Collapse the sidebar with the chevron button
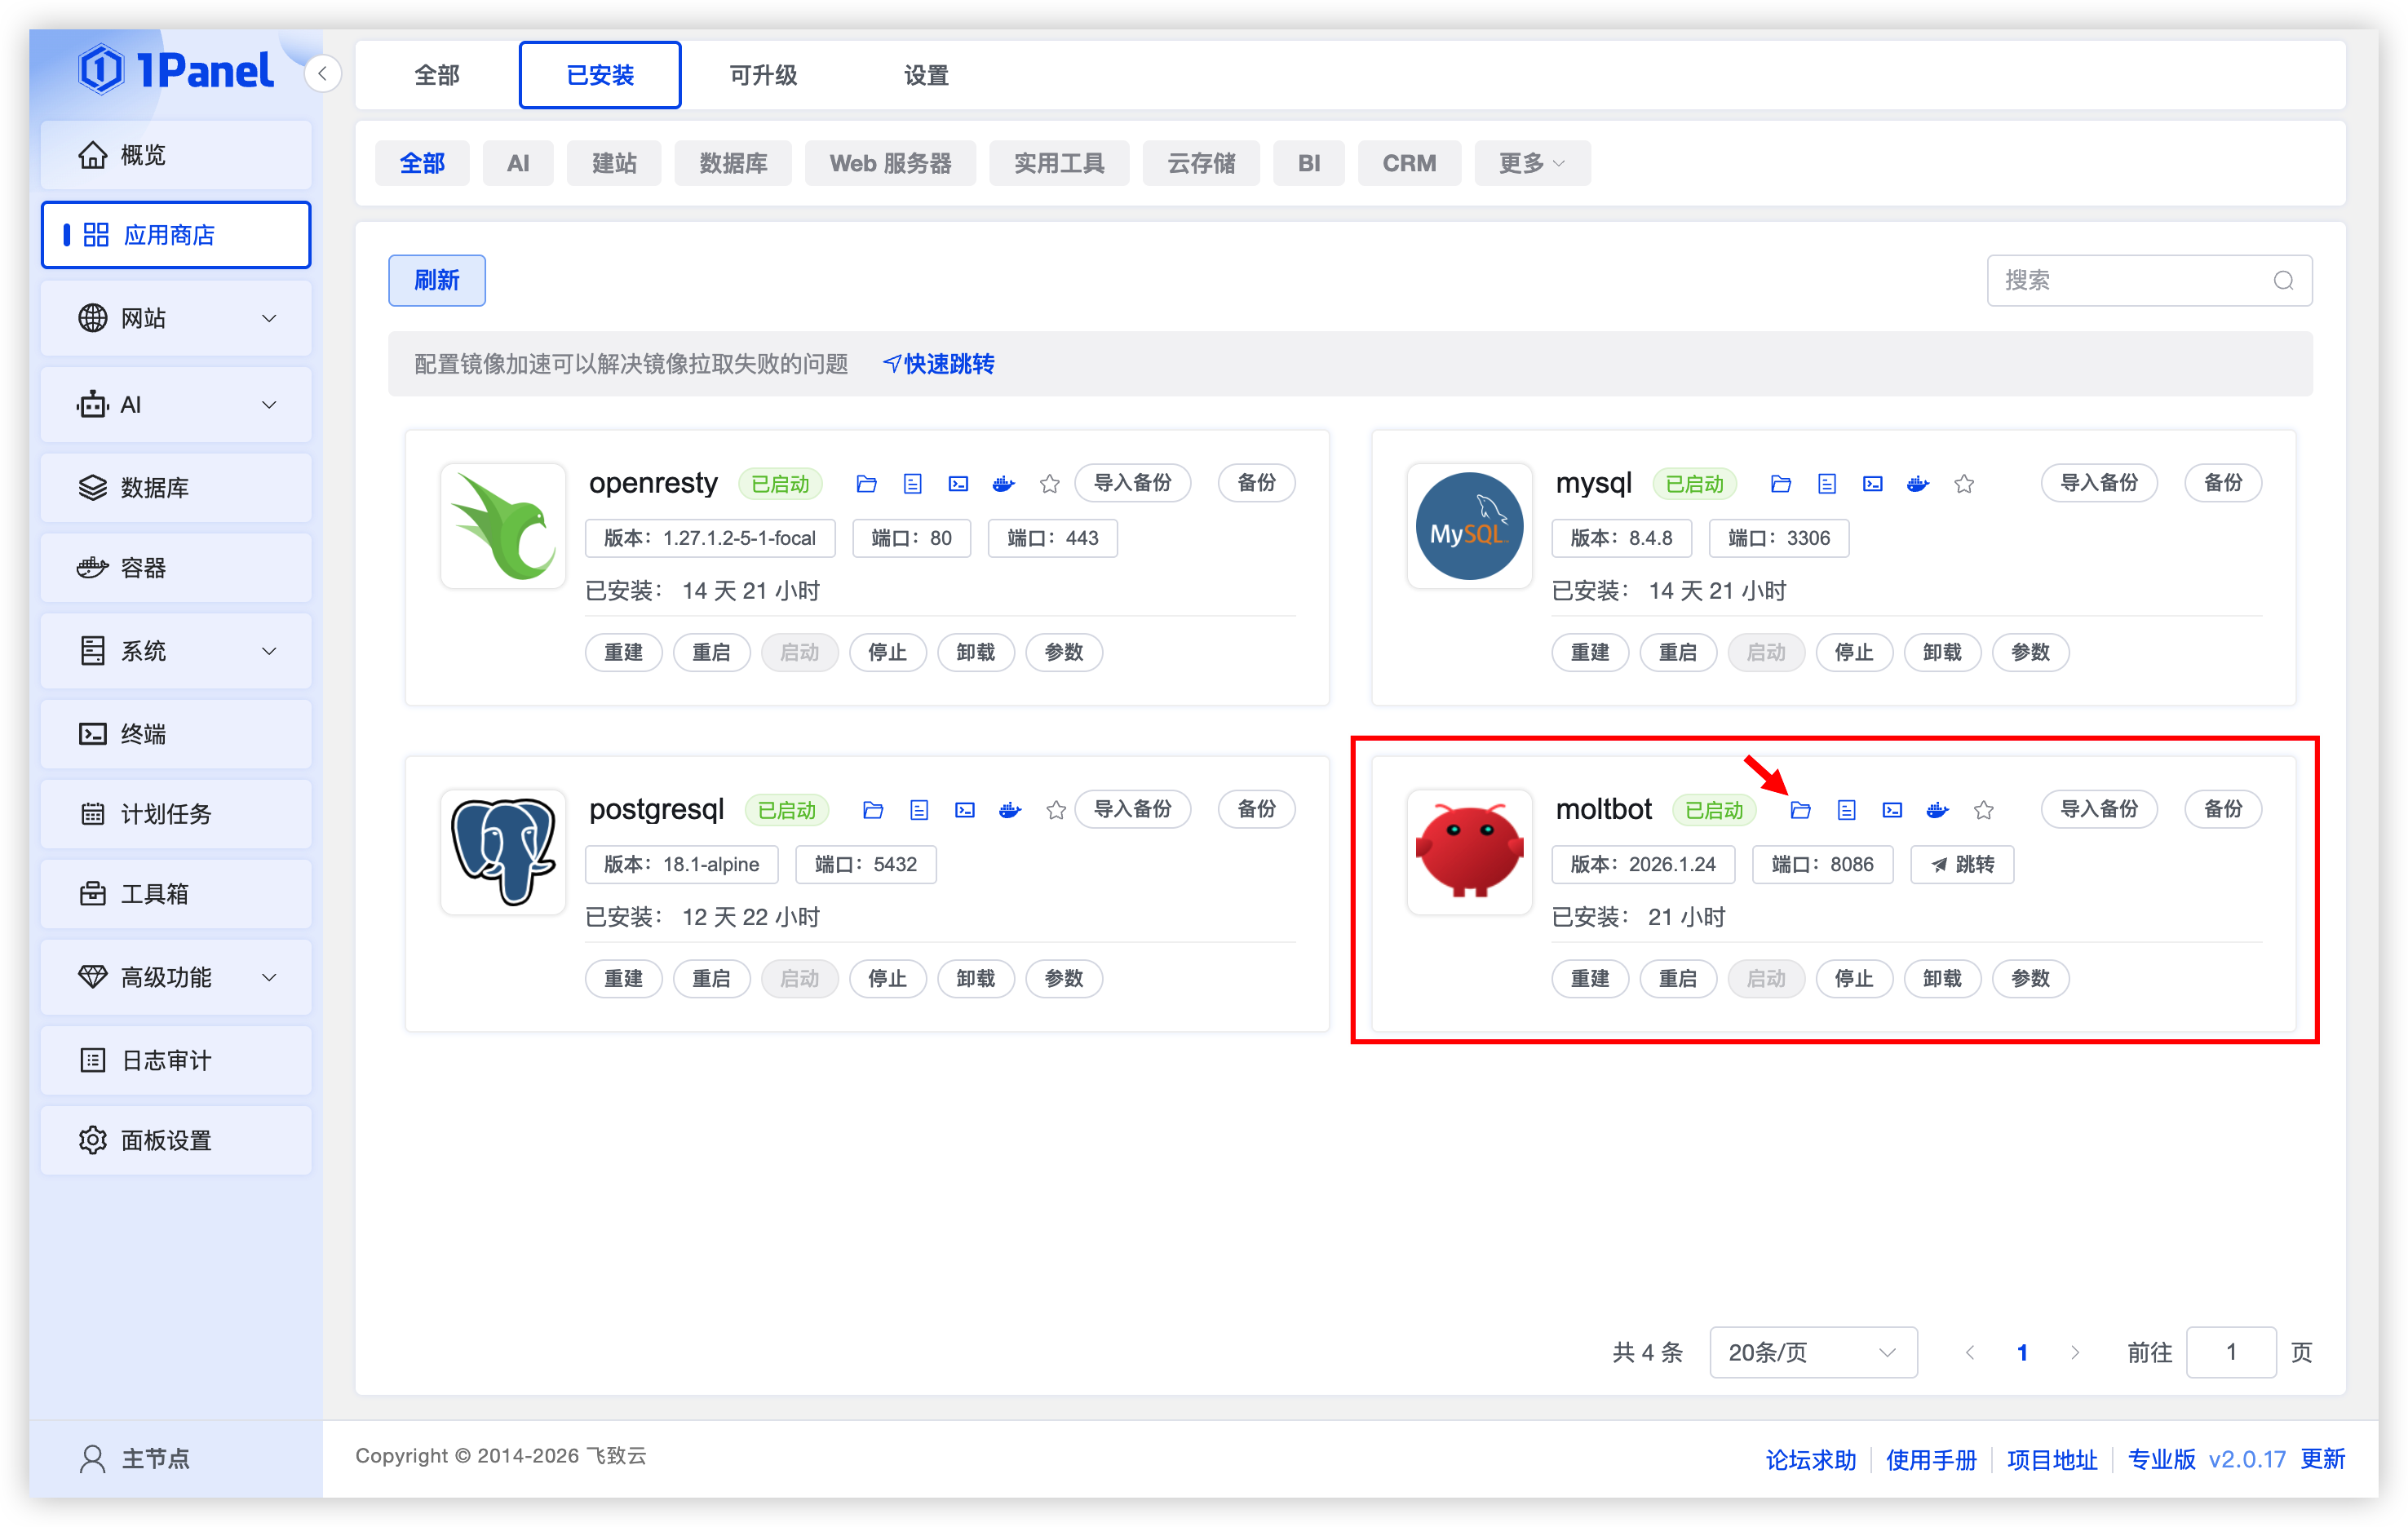Screen dimensions: 2408x1527 322,73
